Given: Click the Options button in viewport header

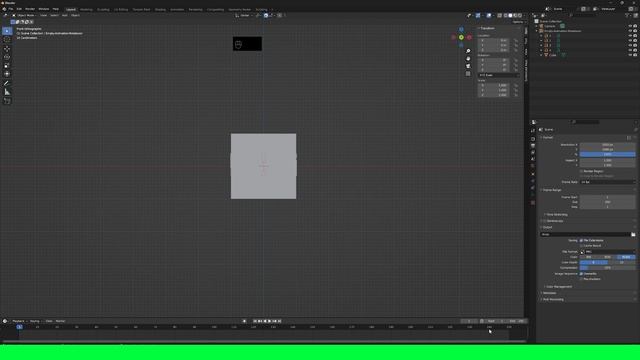Looking at the screenshot, I should [518, 22].
